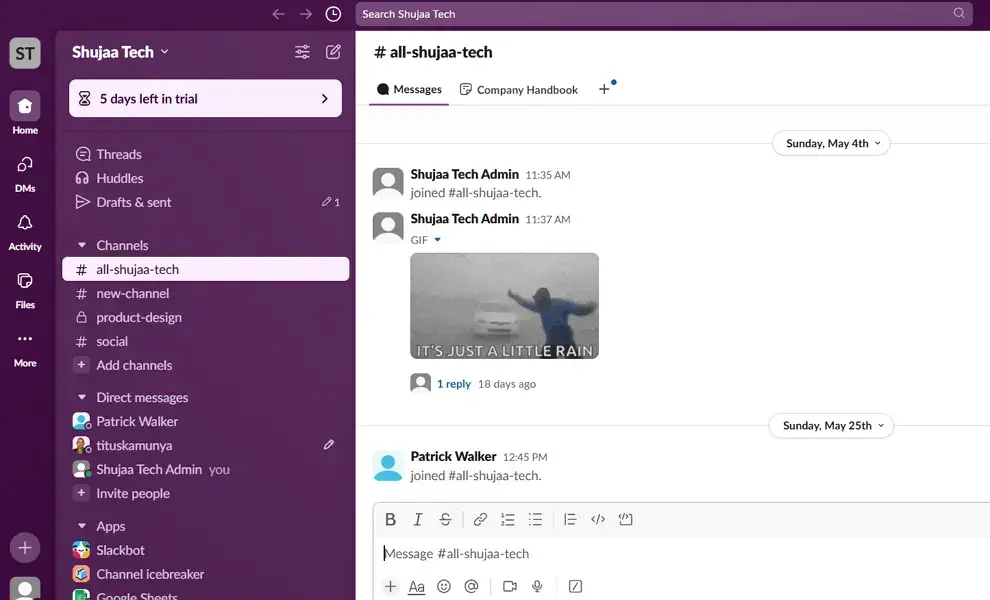
Task: Collapse the GIF preview
Action: coord(438,240)
